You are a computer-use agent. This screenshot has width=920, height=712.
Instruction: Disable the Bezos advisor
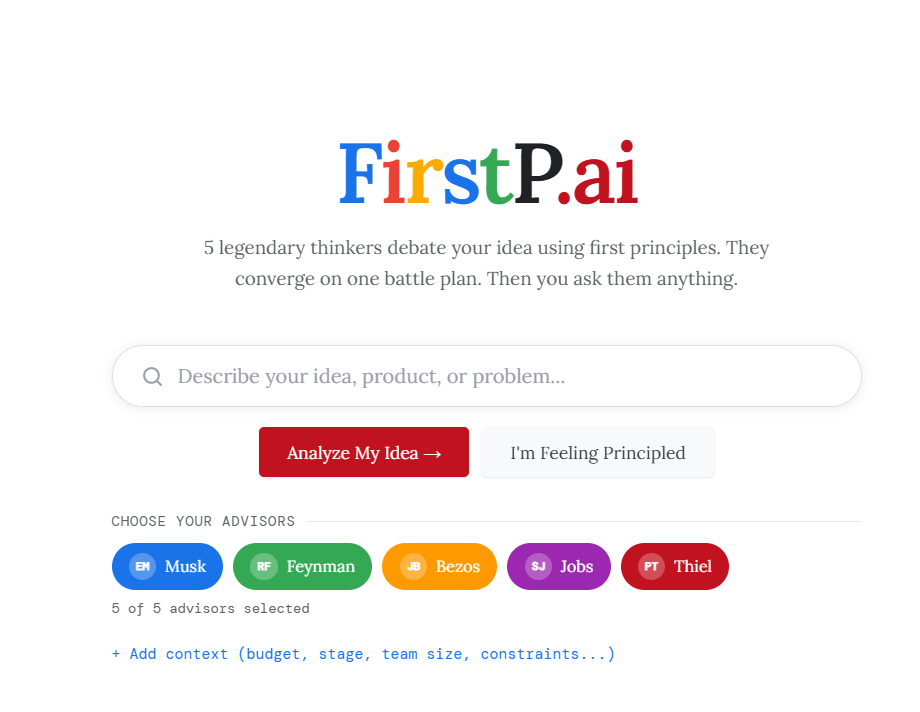pyautogui.click(x=439, y=566)
